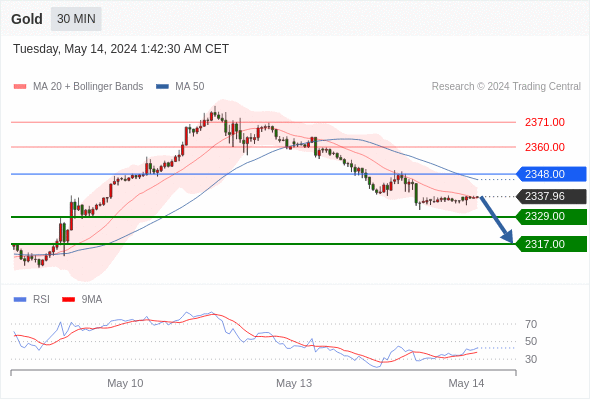Image resolution: width=590 pixels, height=400 pixels.
Task: Select the May 13 date axis label
Action: [x=294, y=383]
